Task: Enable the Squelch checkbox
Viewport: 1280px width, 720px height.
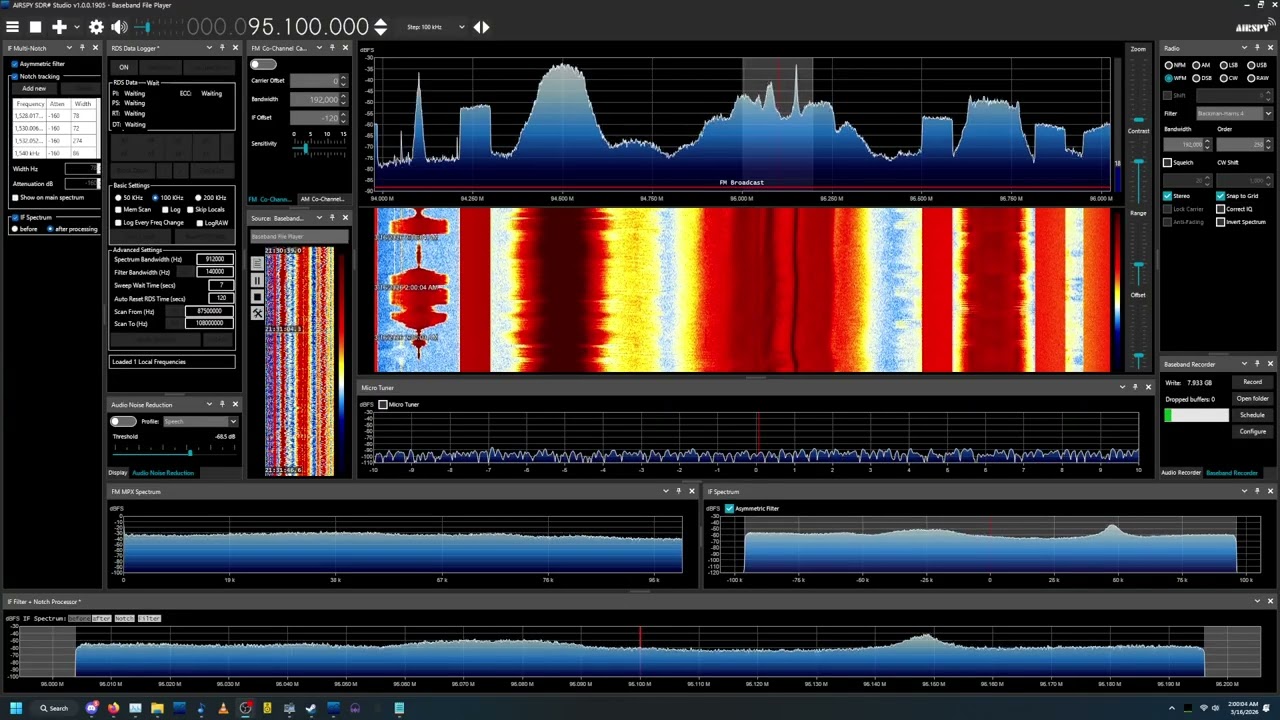Action: point(1168,162)
